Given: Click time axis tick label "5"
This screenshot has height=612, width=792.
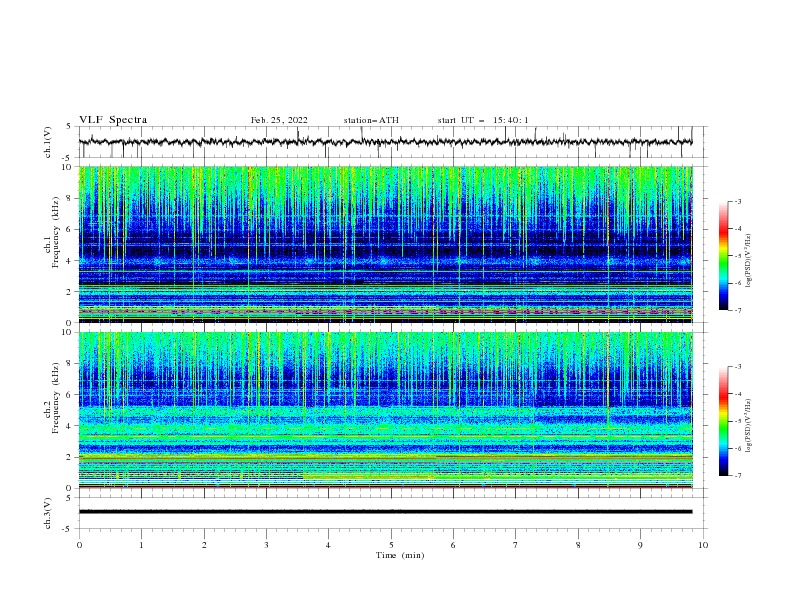Looking at the screenshot, I should point(391,545).
